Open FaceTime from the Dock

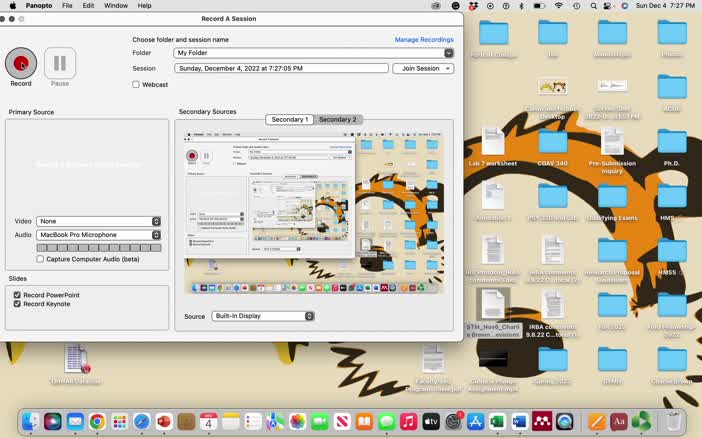(320, 421)
